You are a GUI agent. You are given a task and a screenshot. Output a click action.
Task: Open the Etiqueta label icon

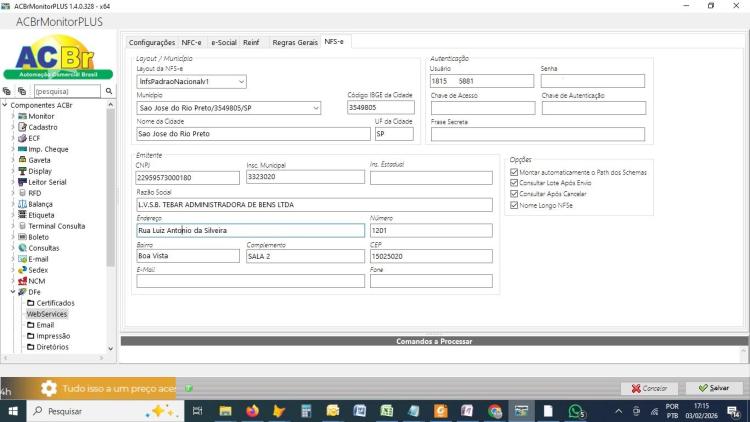click(22, 215)
